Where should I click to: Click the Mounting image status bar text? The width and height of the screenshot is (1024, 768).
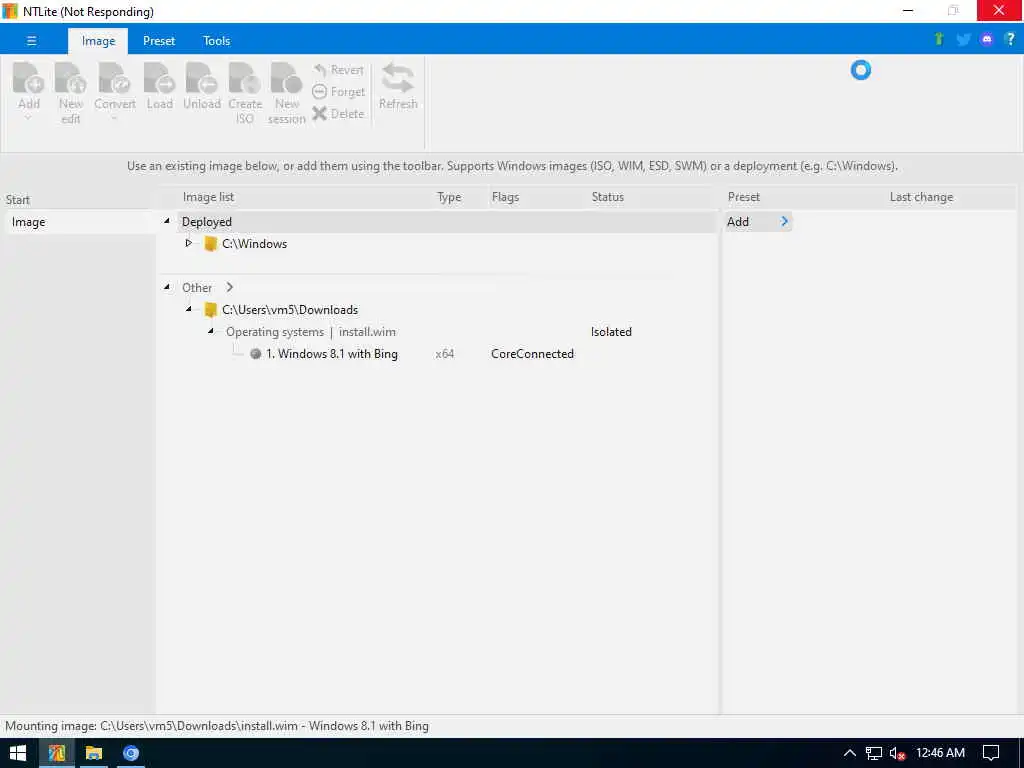tap(217, 726)
